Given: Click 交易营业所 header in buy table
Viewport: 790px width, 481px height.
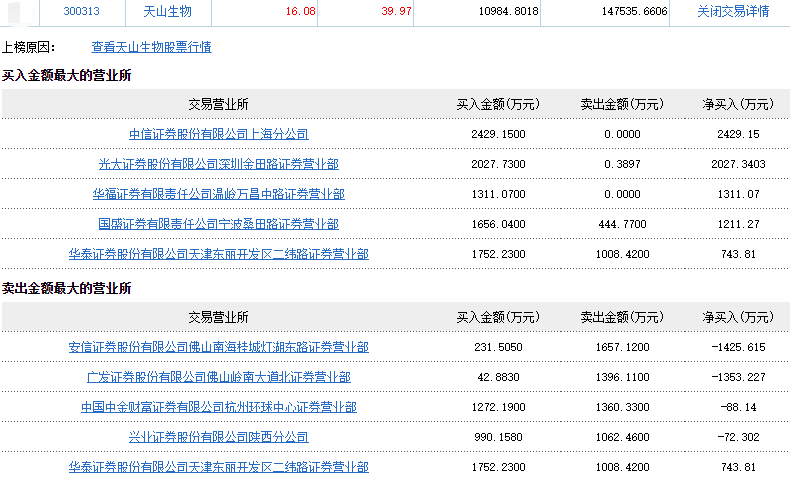Looking at the screenshot, I should click(219, 104).
